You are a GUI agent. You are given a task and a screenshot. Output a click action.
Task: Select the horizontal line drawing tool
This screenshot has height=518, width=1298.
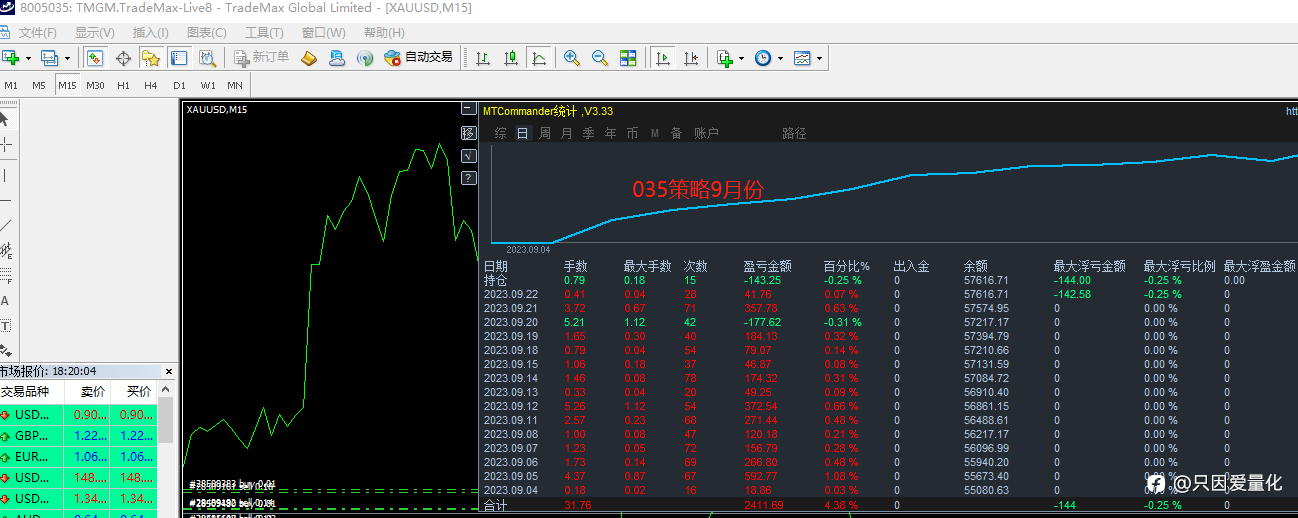coord(5,201)
